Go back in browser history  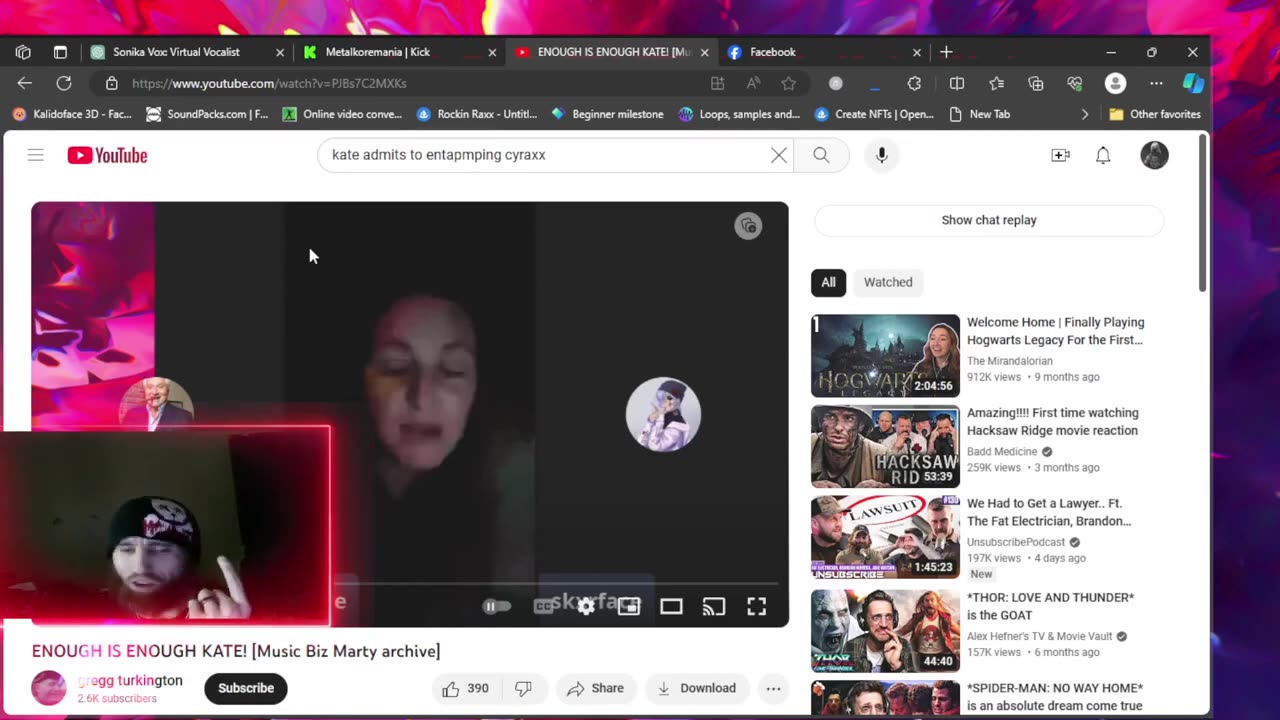click(25, 83)
